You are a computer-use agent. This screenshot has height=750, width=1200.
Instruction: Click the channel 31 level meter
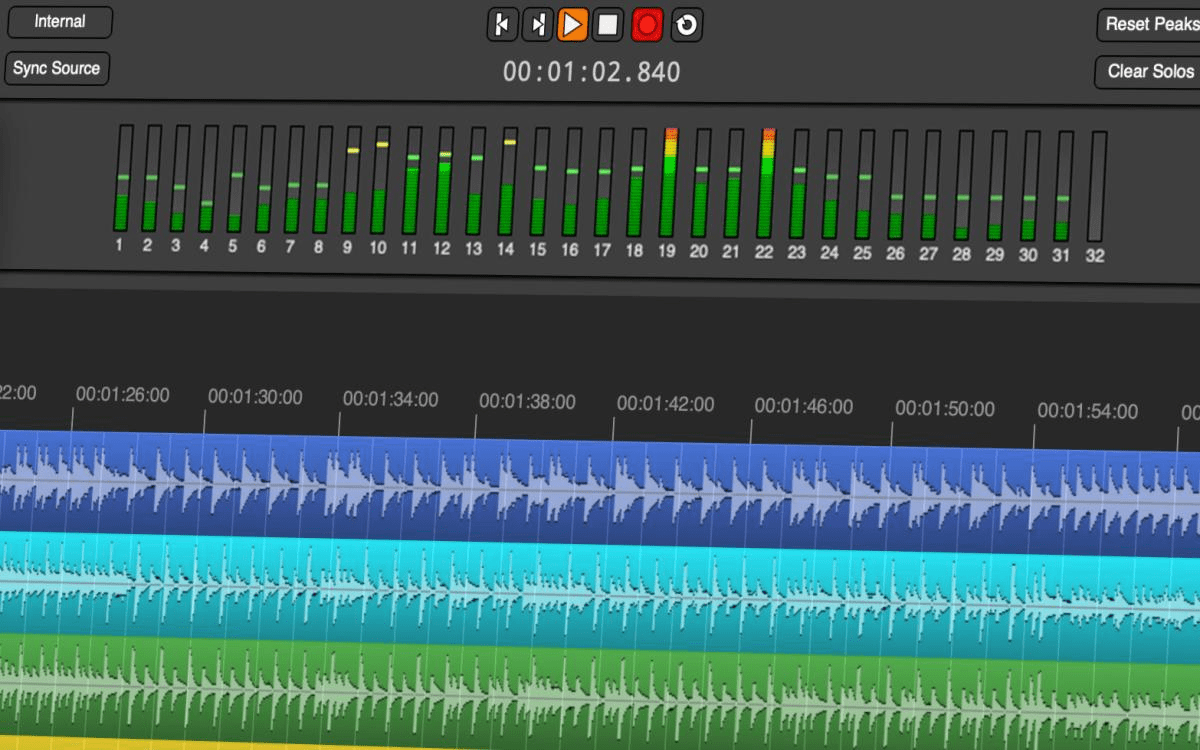pos(1062,186)
